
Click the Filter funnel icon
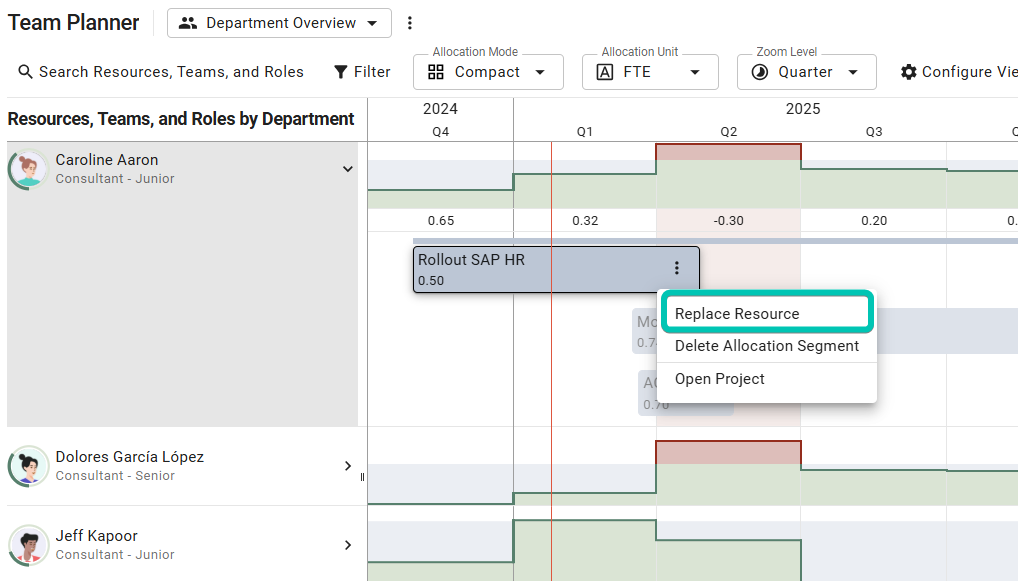(341, 72)
